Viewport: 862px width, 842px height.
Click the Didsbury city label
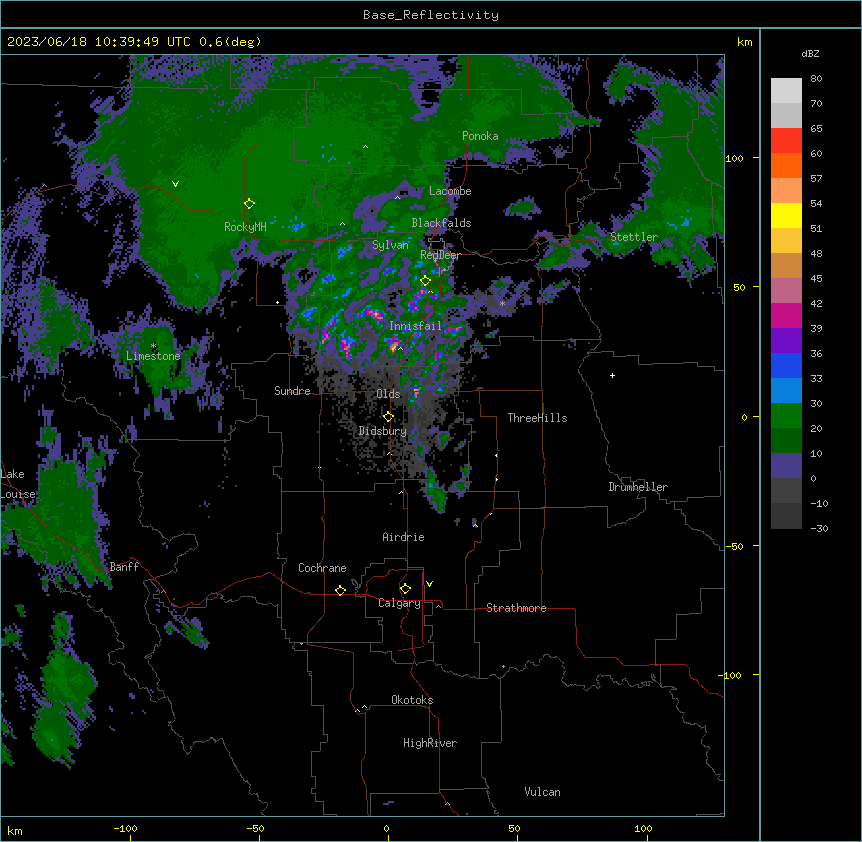pos(383,431)
